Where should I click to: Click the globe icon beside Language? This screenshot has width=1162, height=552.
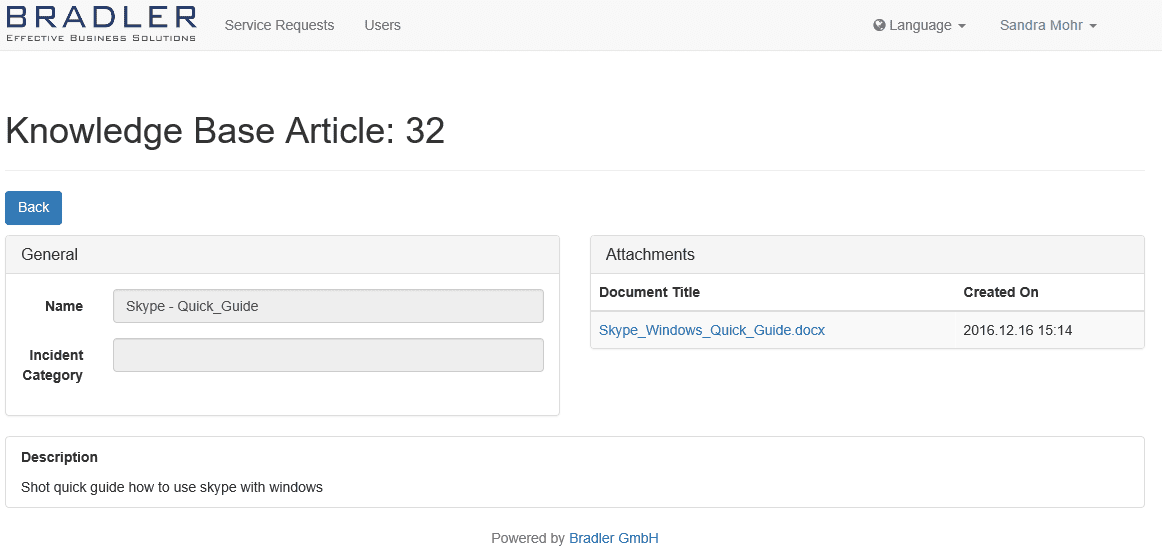[880, 25]
